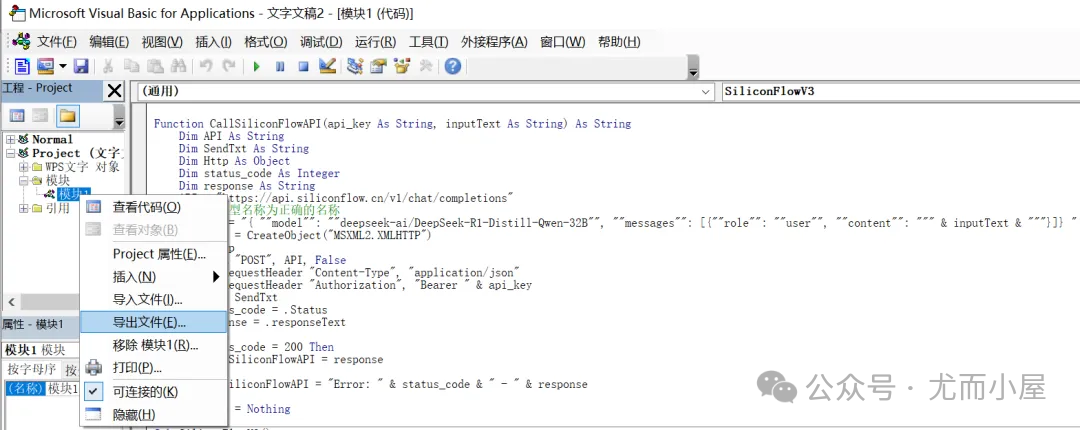The image size is (1080, 430).
Task: Click the Reset stop toolbar icon
Action: 303,67
